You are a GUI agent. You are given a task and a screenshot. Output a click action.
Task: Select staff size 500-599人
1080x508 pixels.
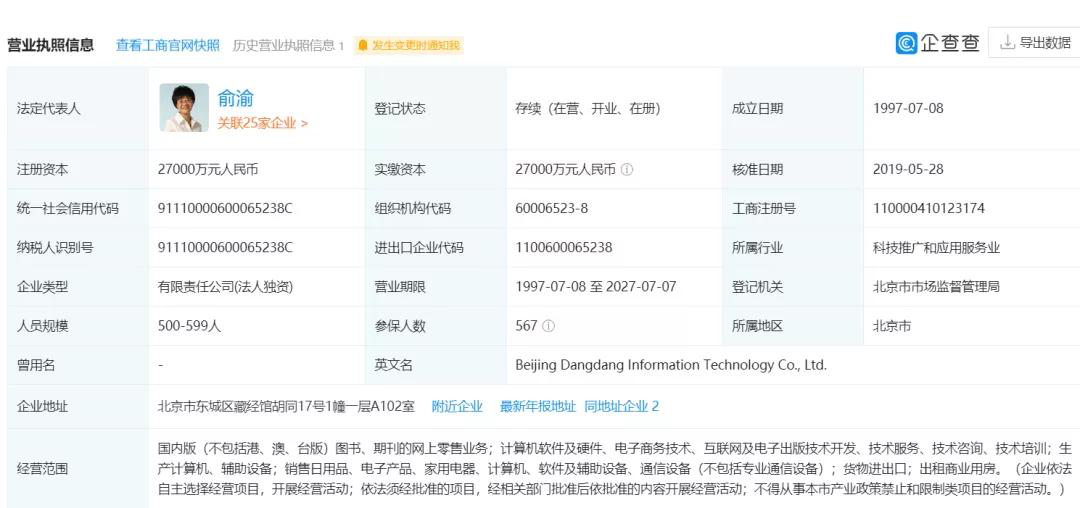click(189, 326)
